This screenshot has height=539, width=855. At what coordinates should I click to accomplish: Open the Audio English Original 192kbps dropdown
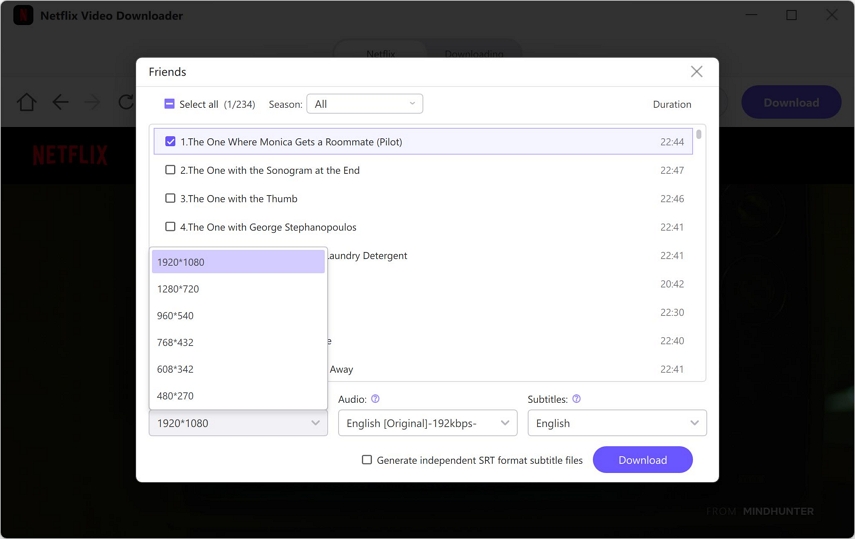pyautogui.click(x=428, y=423)
